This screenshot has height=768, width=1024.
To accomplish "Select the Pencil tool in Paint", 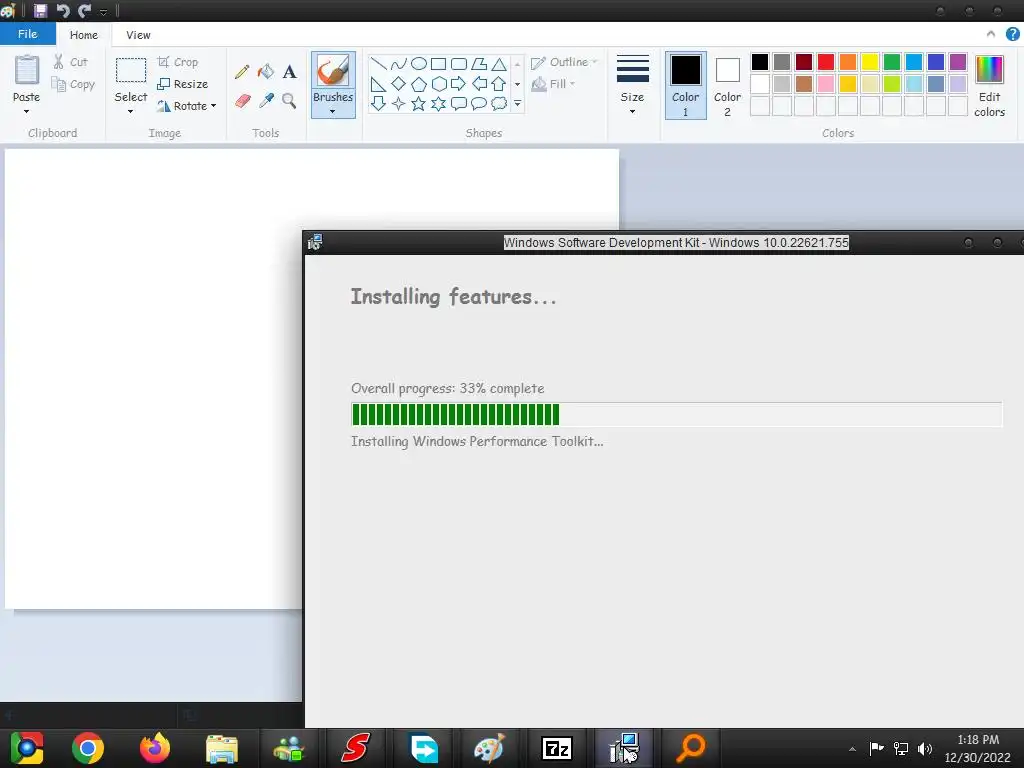I will [242, 72].
